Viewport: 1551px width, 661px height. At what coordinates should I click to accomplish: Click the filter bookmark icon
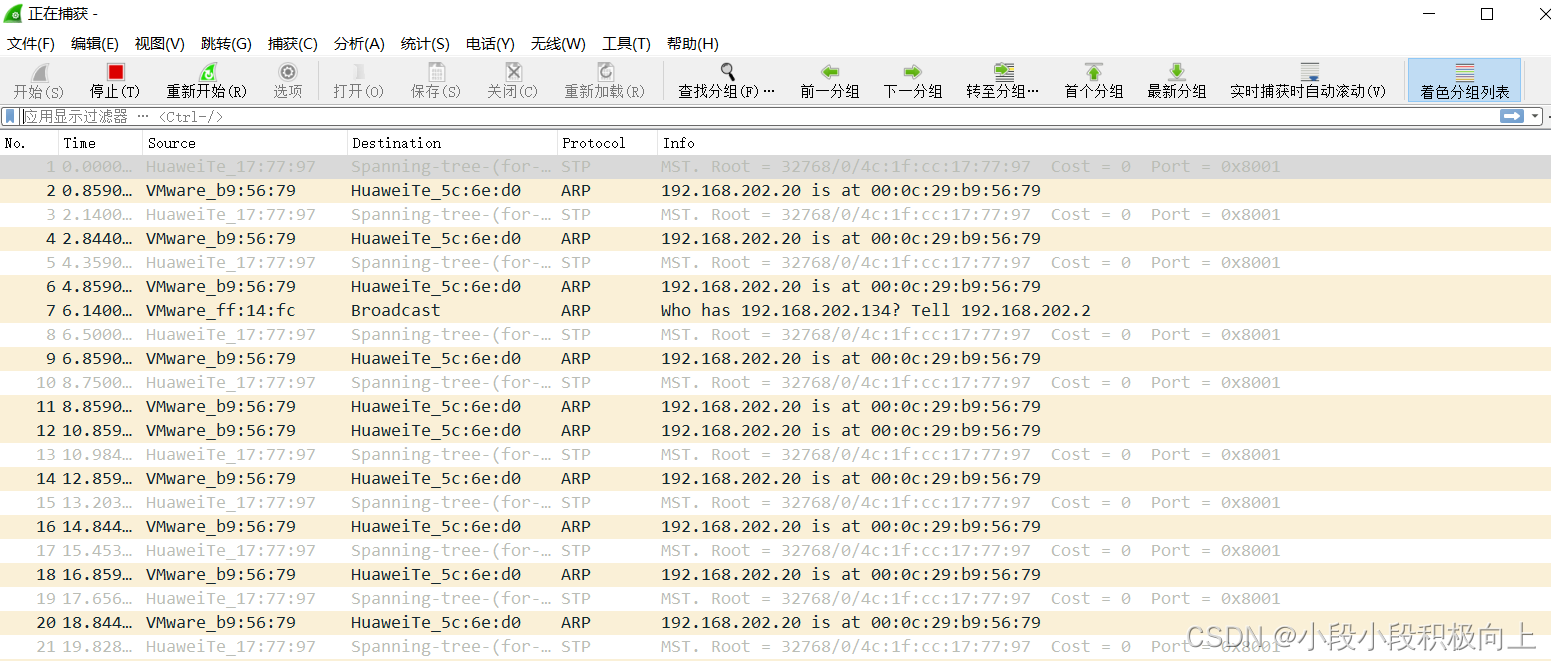coord(10,117)
